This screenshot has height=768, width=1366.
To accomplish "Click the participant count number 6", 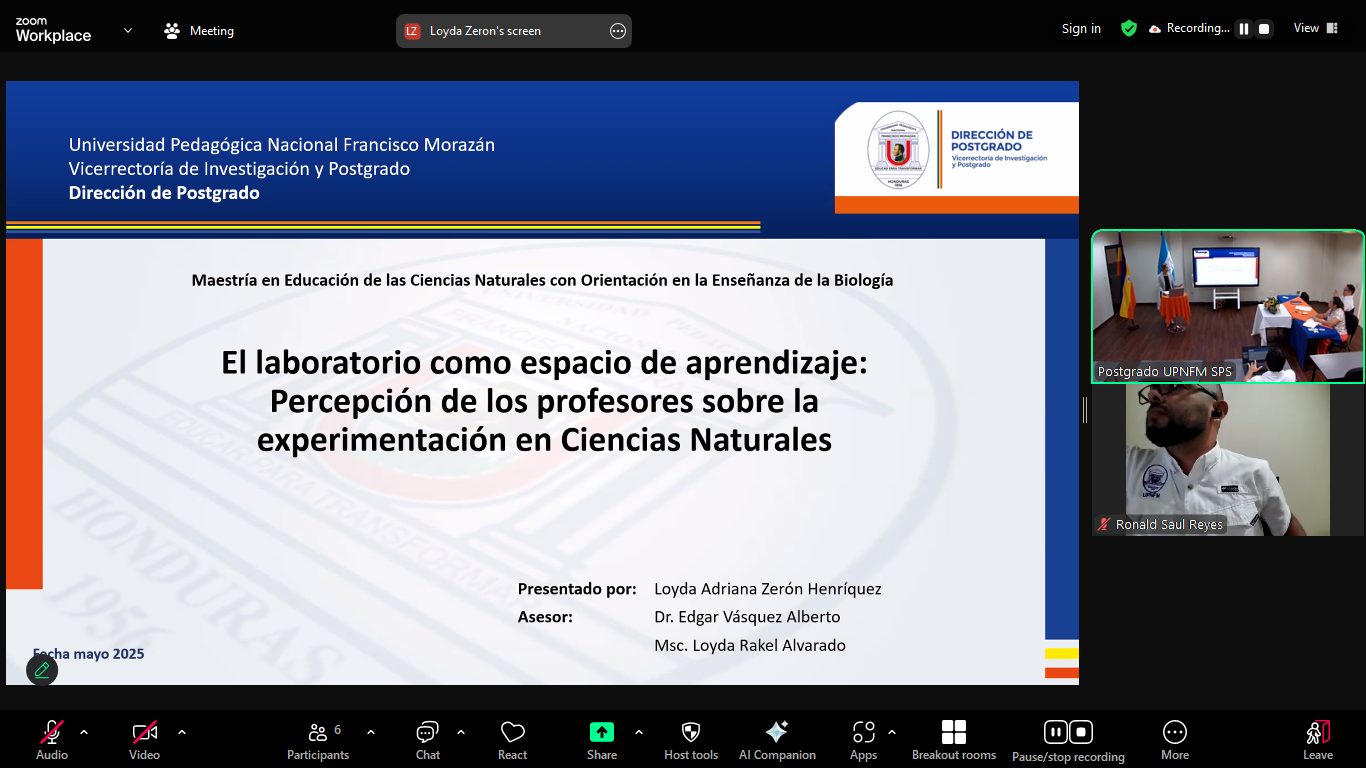I will click(338, 730).
